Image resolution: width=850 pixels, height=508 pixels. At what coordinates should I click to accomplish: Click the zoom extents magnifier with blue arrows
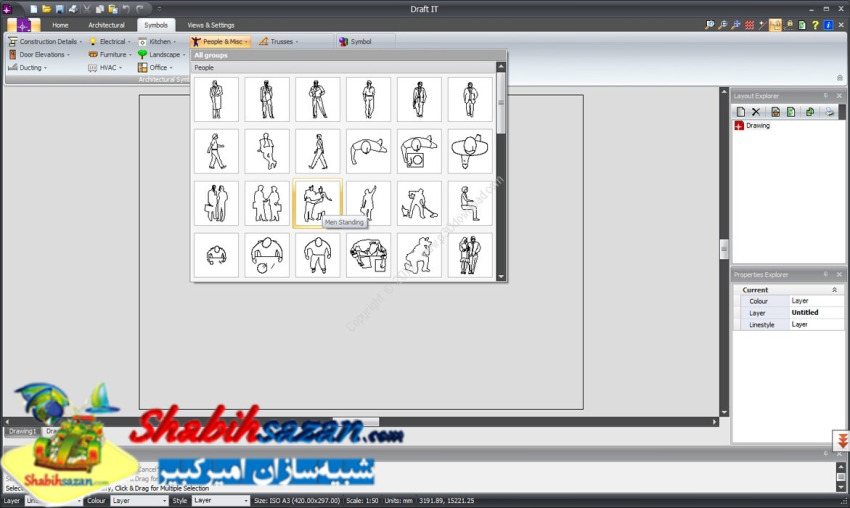click(736, 25)
